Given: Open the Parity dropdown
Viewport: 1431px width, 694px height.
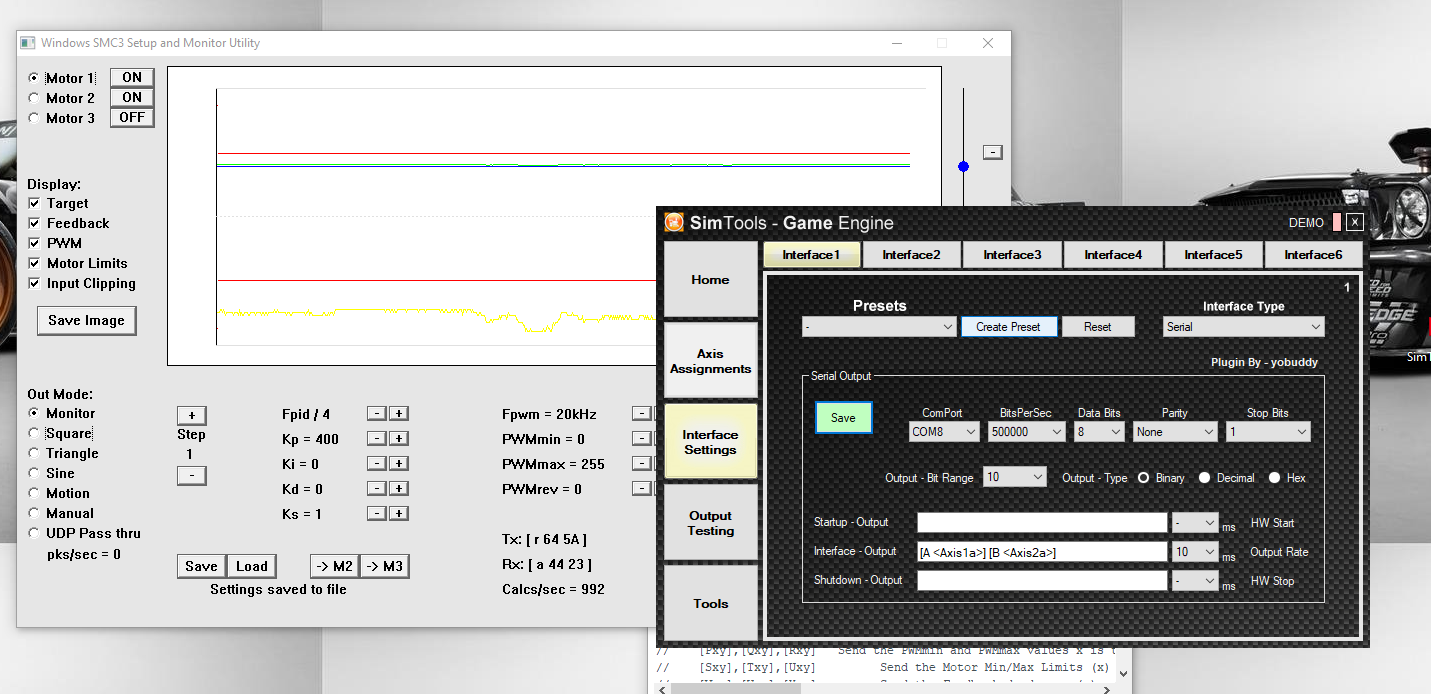Looking at the screenshot, I should click(1175, 432).
